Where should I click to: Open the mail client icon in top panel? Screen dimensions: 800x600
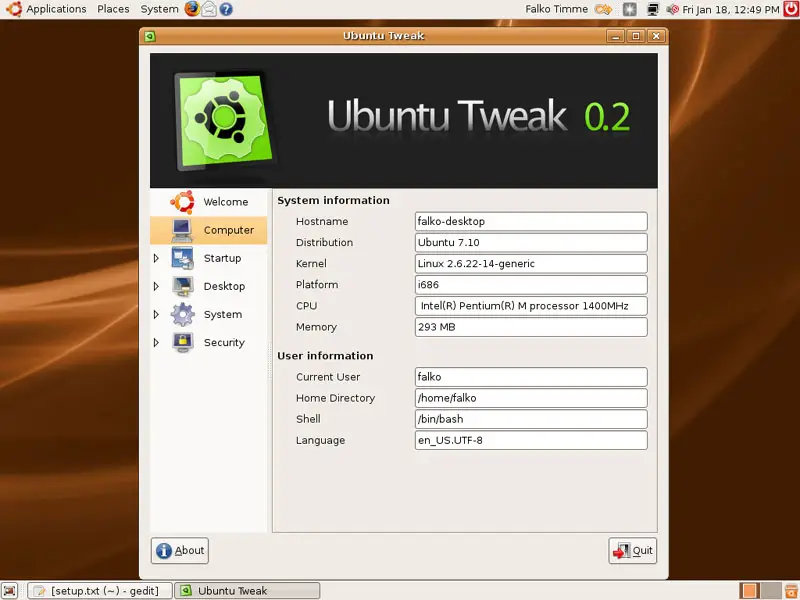point(209,9)
